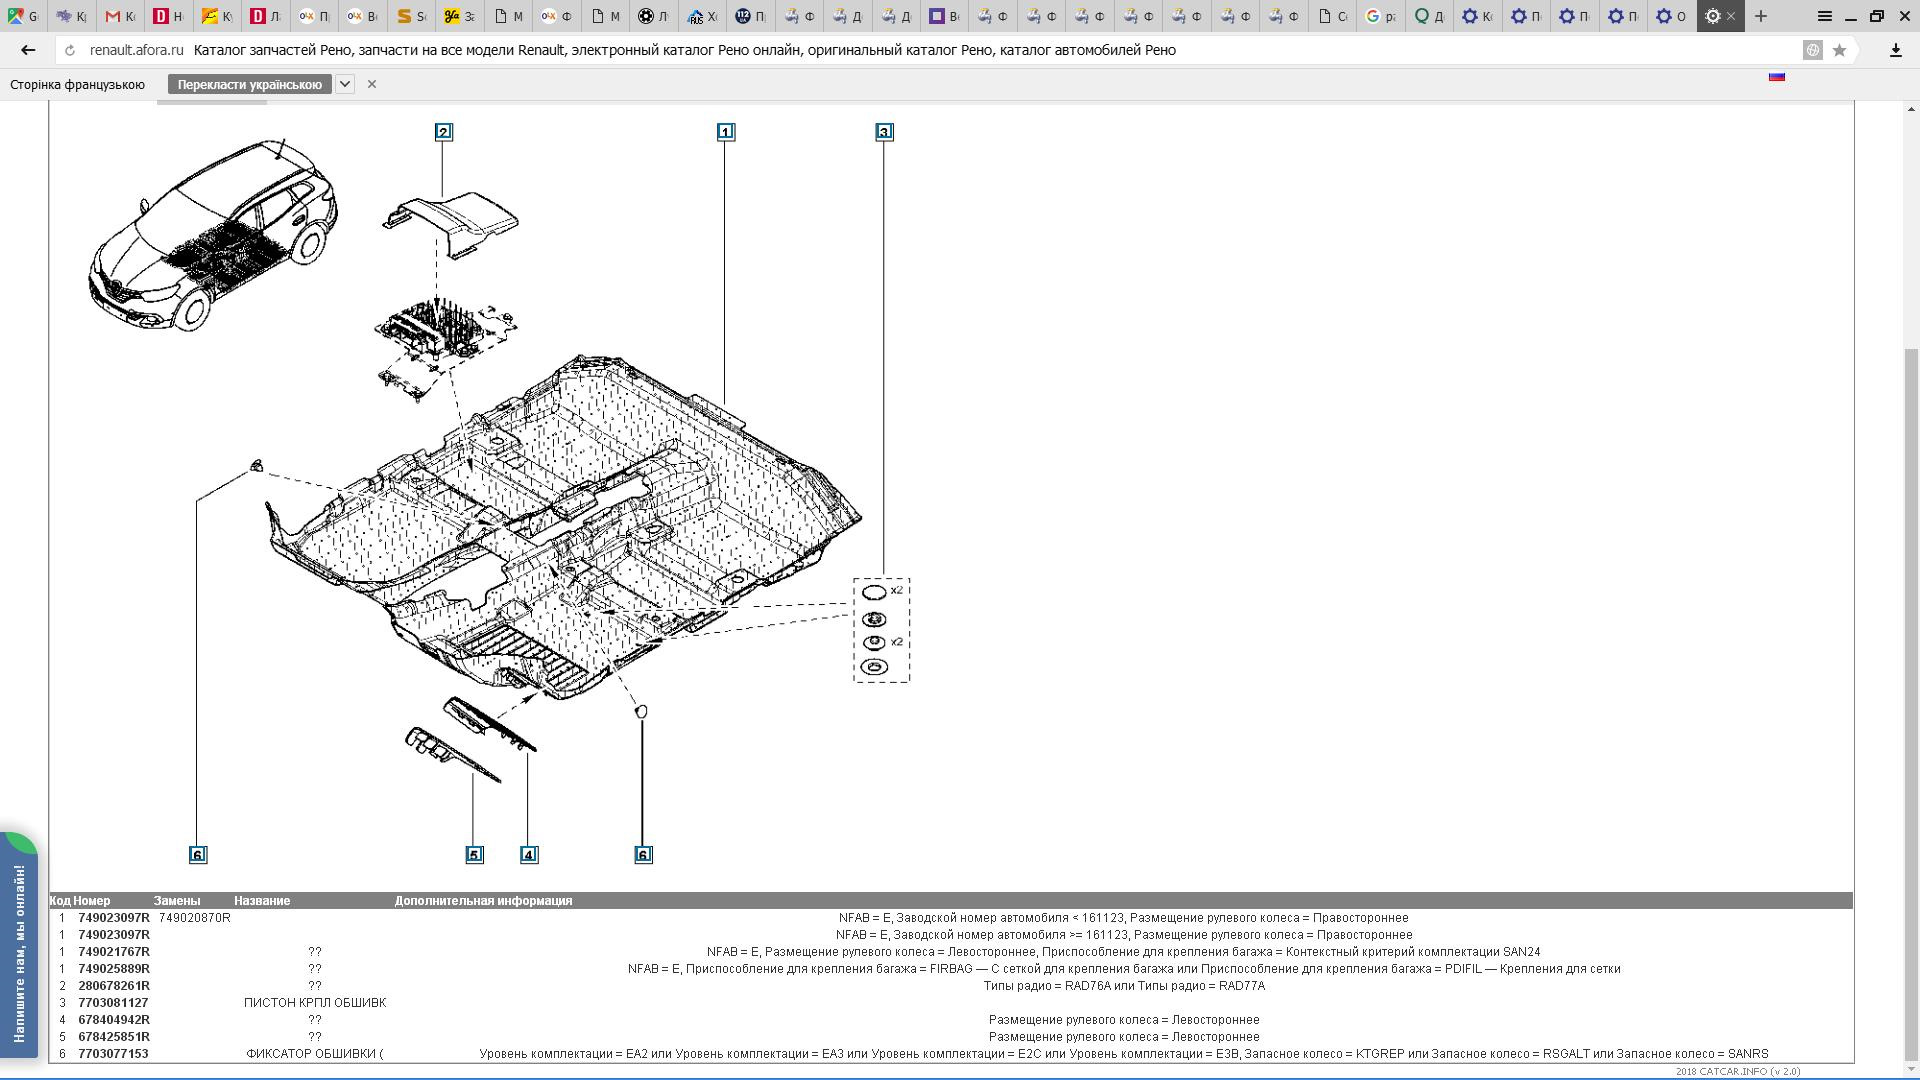
Task: Click 'Сторінка французькою' page link
Action: [76, 84]
